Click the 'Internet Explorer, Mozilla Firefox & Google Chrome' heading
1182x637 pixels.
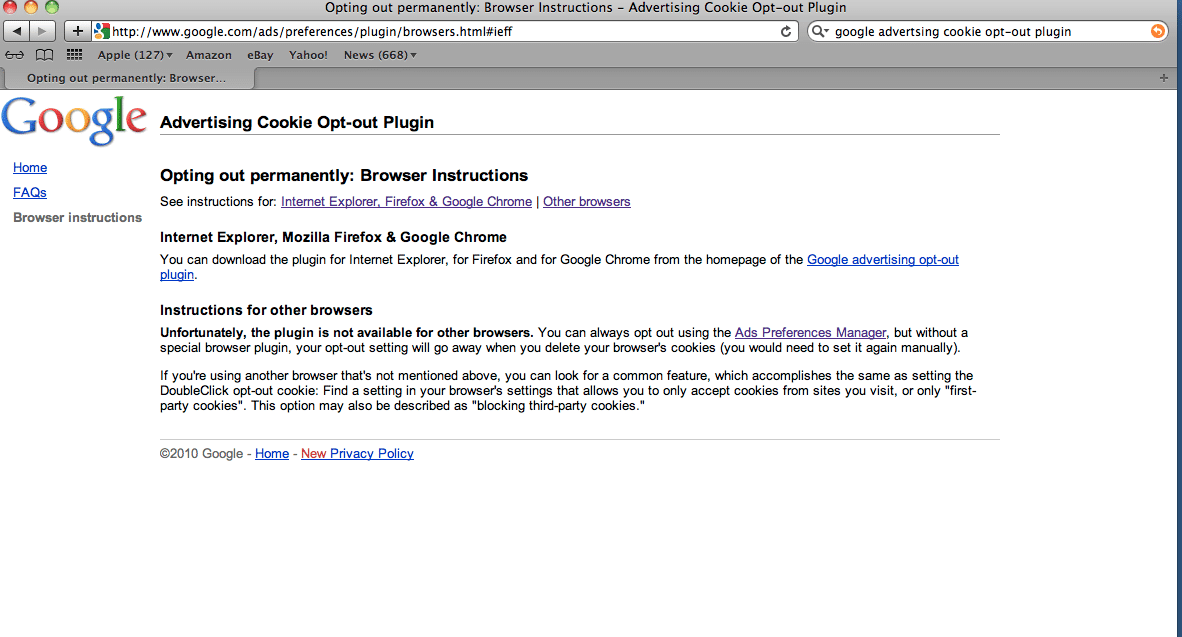click(333, 237)
